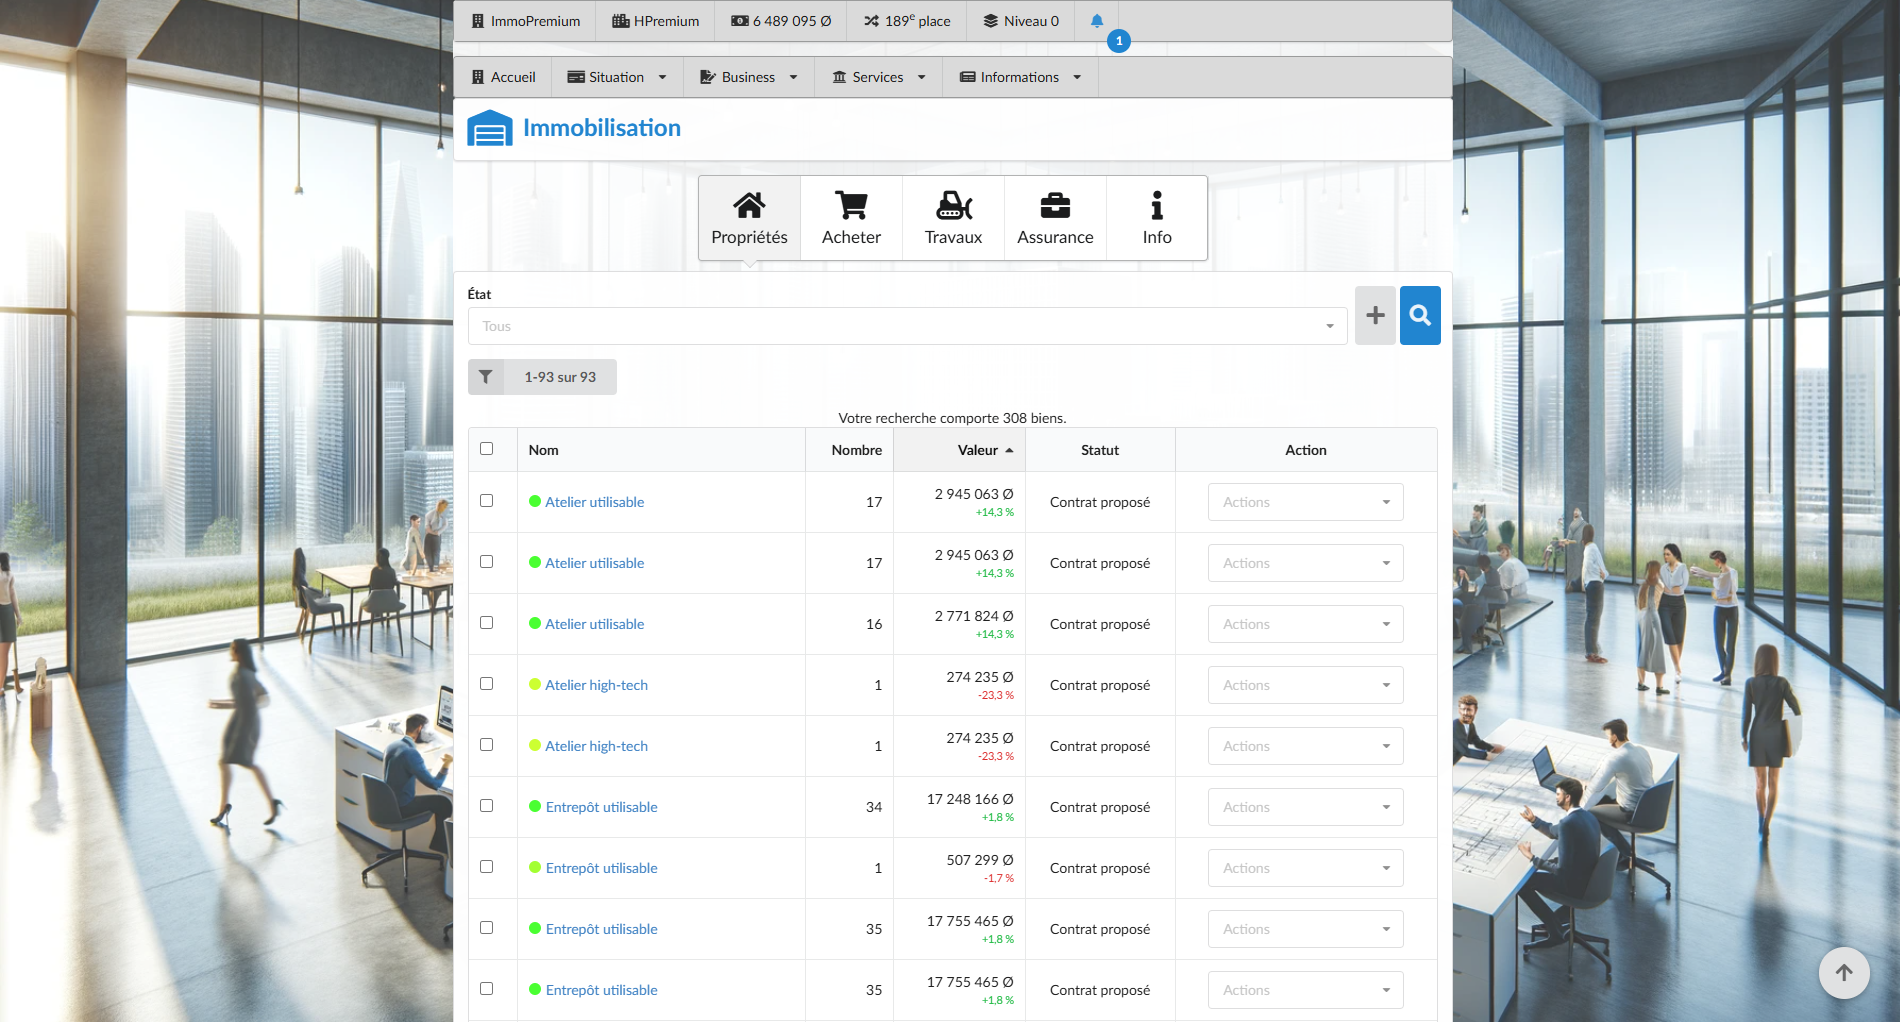The width and height of the screenshot is (1900, 1022).
Task: Check the first Atelier high-tech row checkbox
Action: tap(487, 684)
